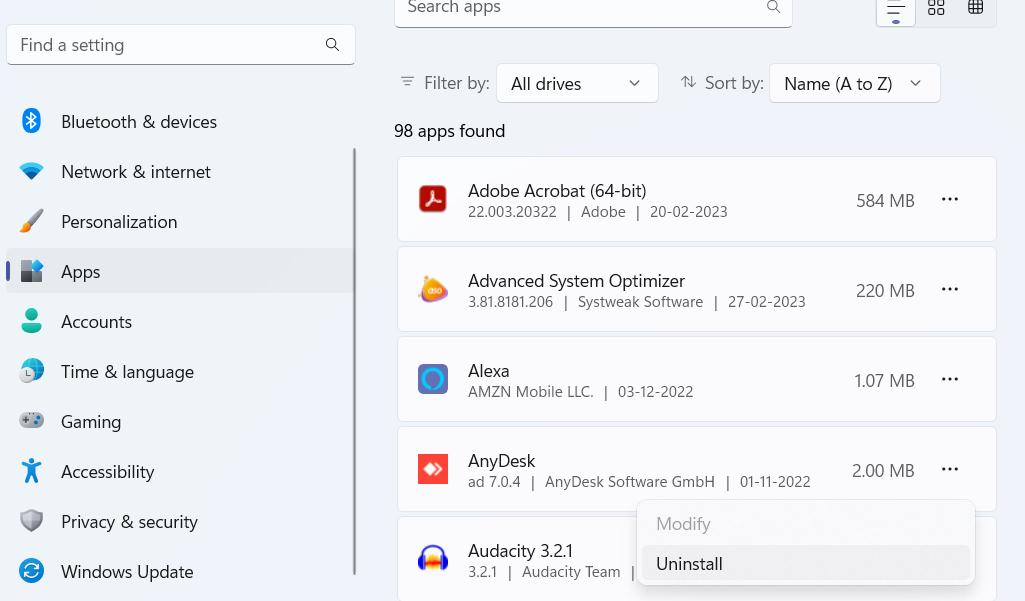Screen dimensions: 1025x601
Task: Open more options for Alexa
Action: (950, 379)
